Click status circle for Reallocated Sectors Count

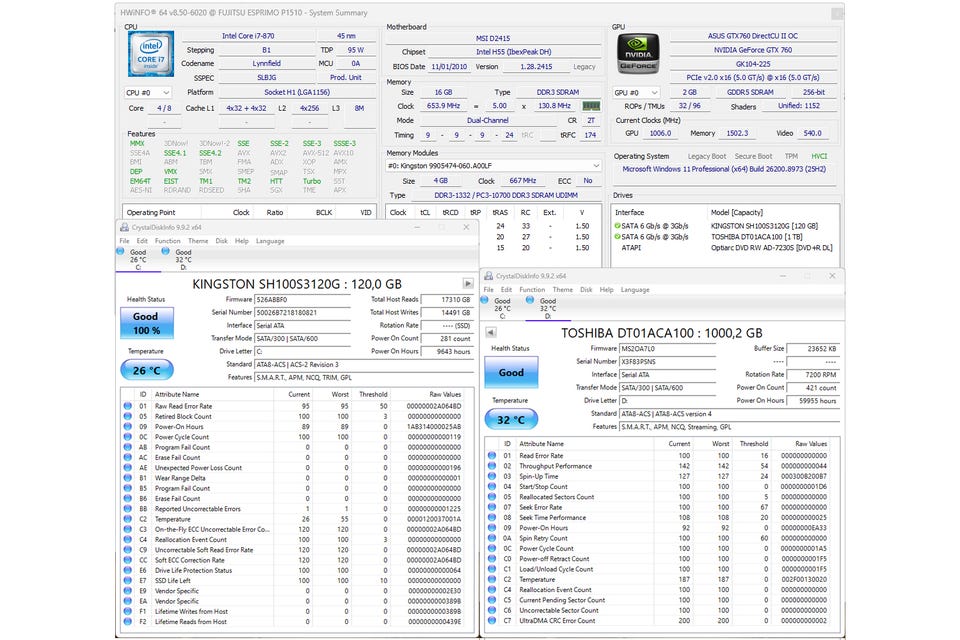pyautogui.click(x=492, y=497)
